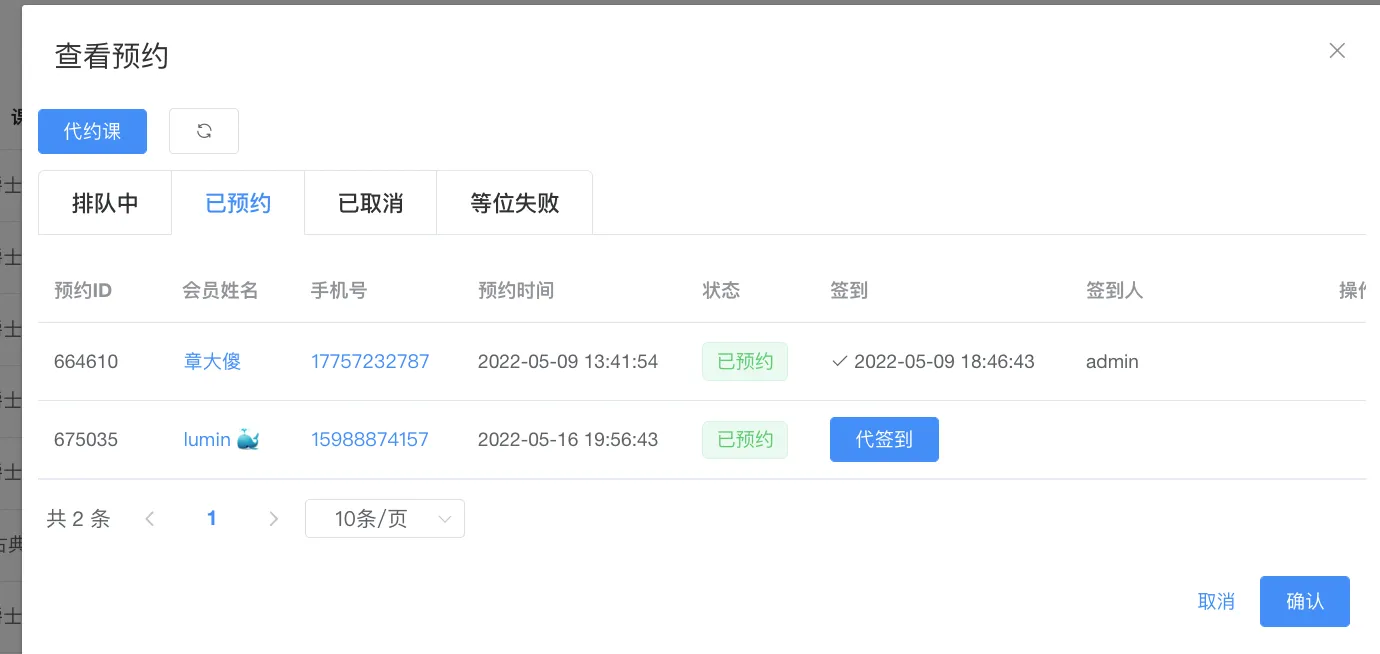1380x654 pixels.
Task: Click the 代约课 button
Action: pyautogui.click(x=92, y=131)
